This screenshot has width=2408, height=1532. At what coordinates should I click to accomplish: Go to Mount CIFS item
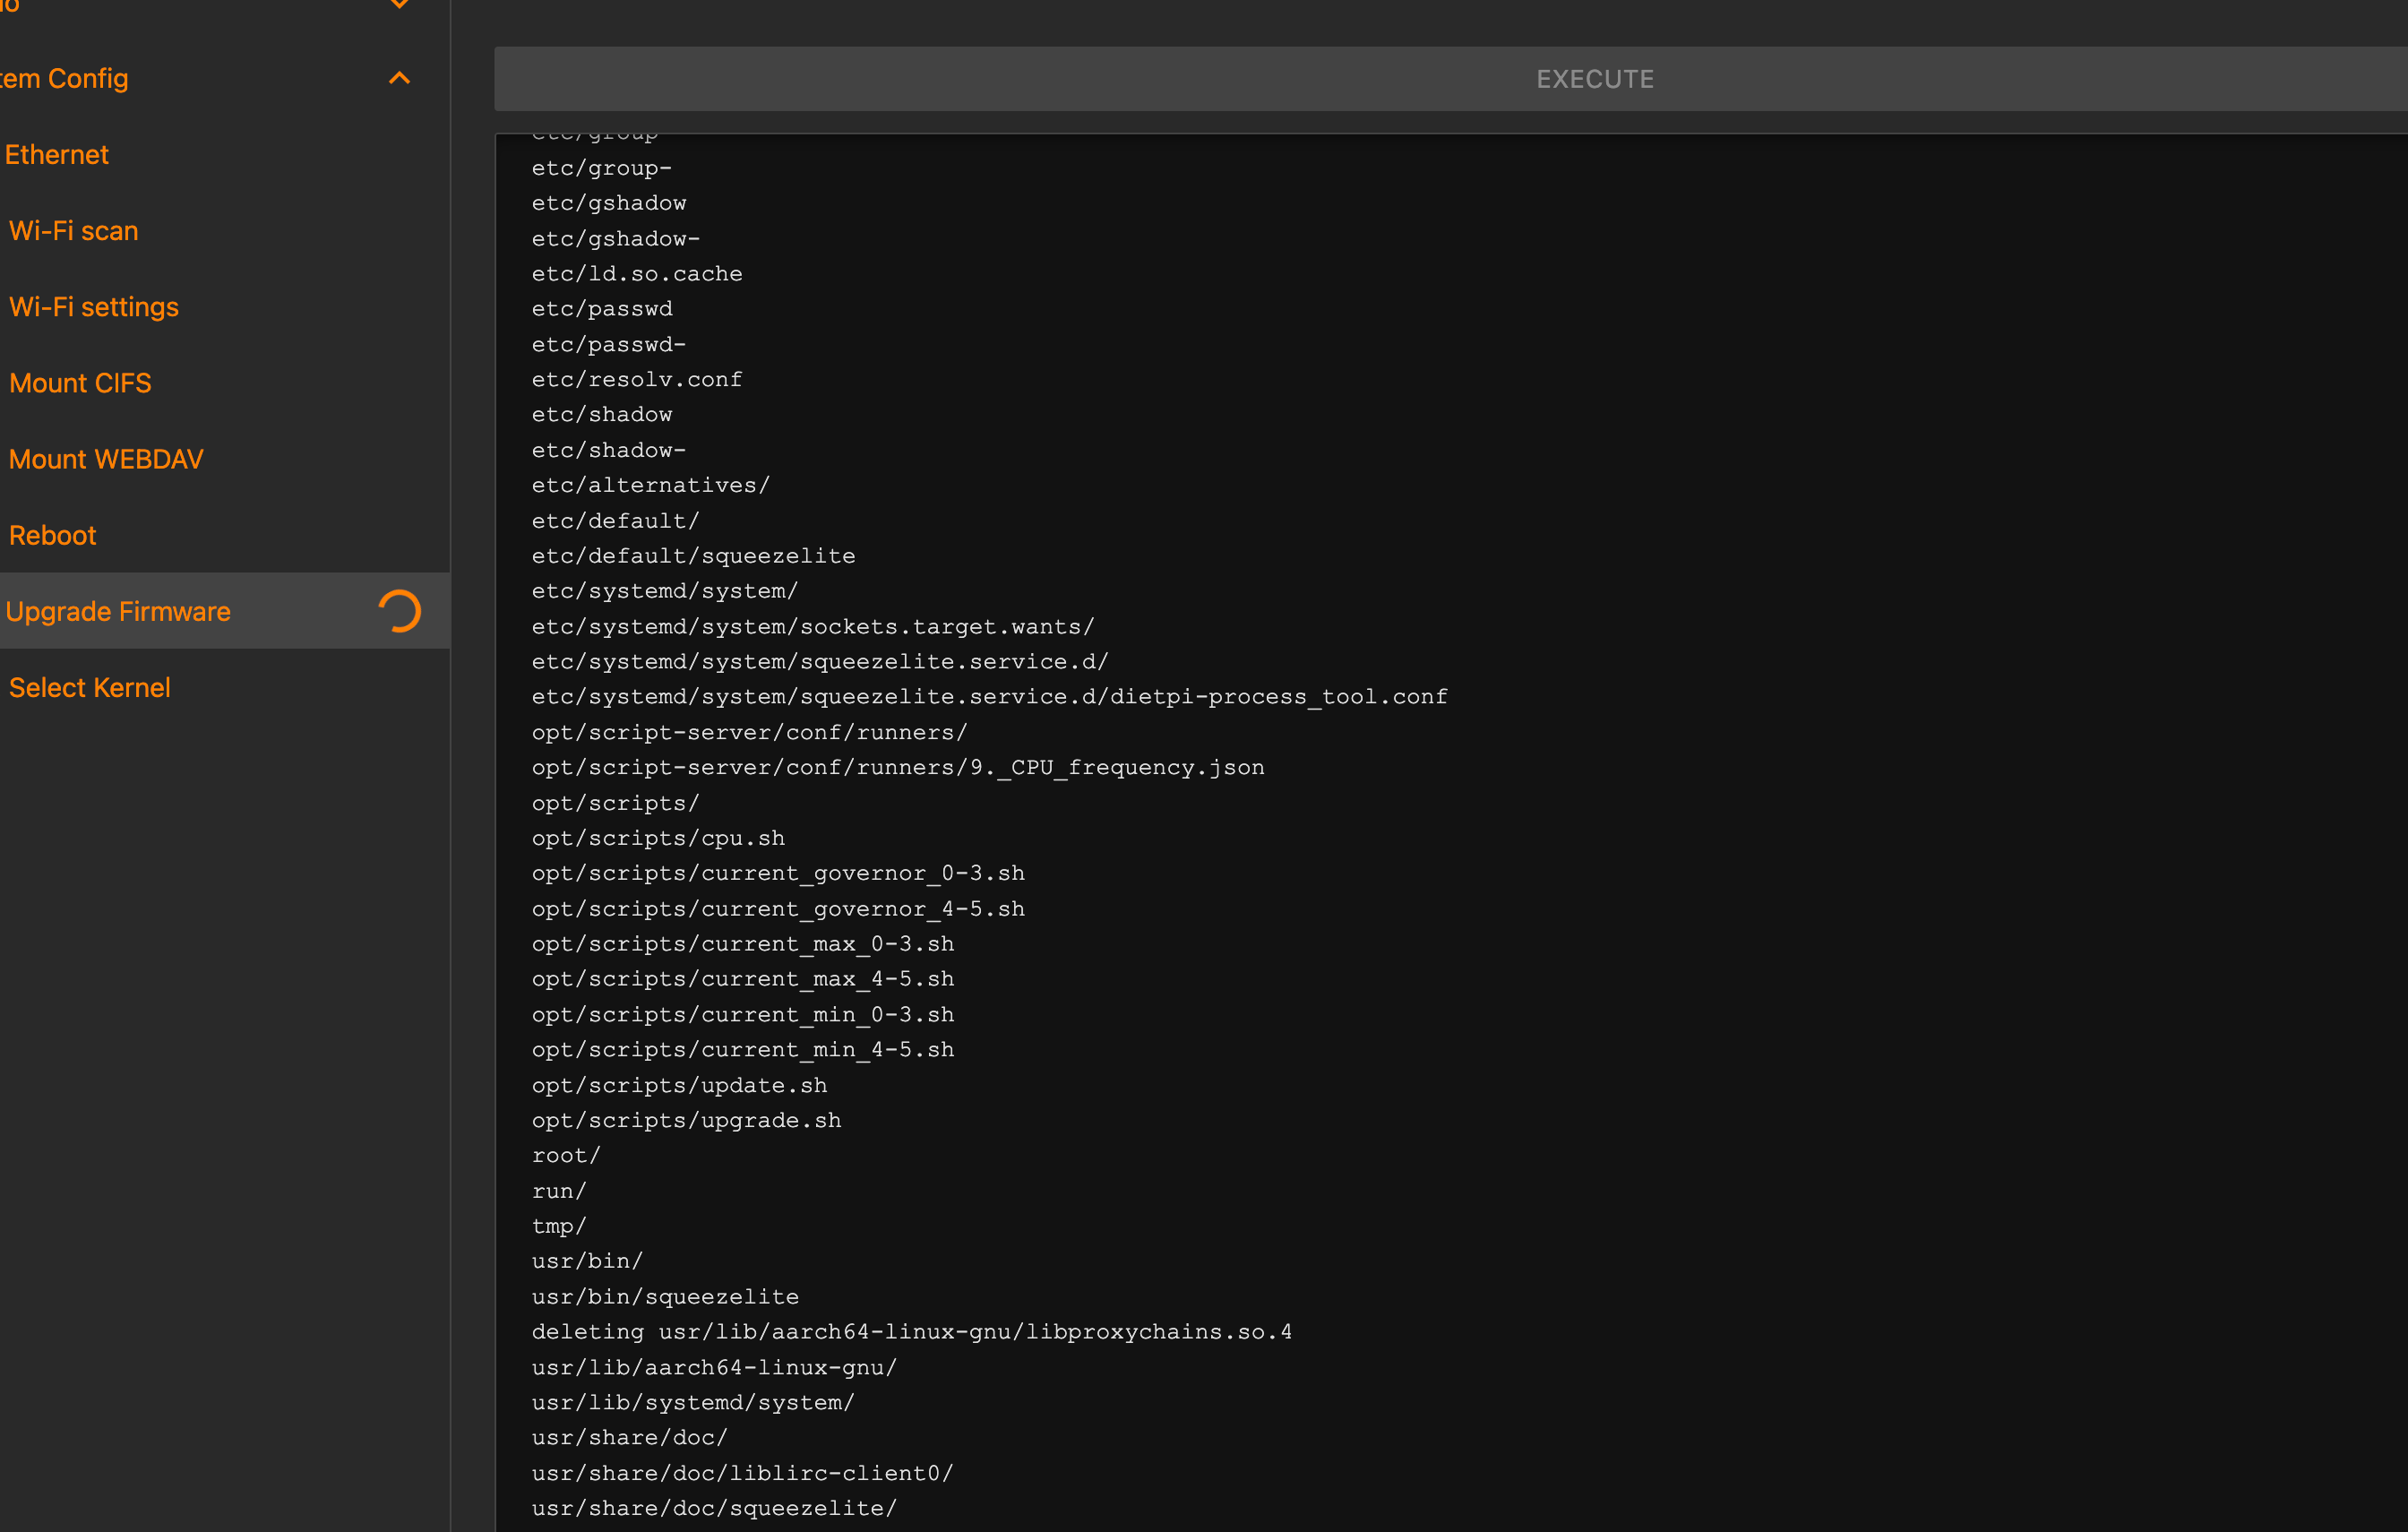pos(80,383)
